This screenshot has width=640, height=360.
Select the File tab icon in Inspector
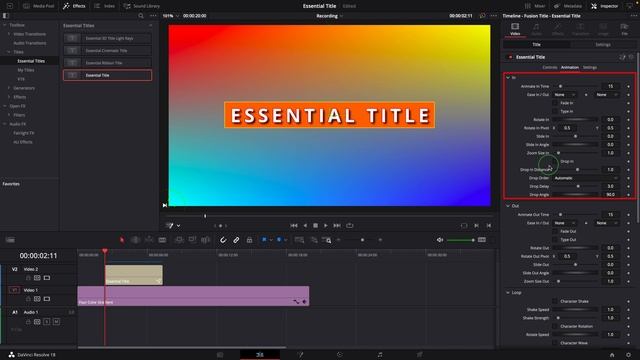tap(624, 29)
